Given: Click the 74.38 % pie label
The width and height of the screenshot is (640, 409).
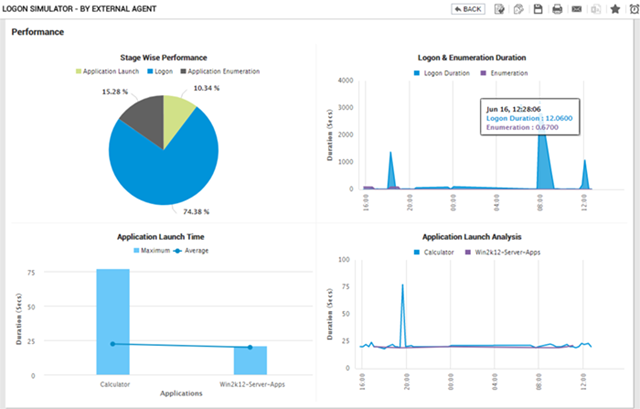Looking at the screenshot, I should tap(196, 212).
